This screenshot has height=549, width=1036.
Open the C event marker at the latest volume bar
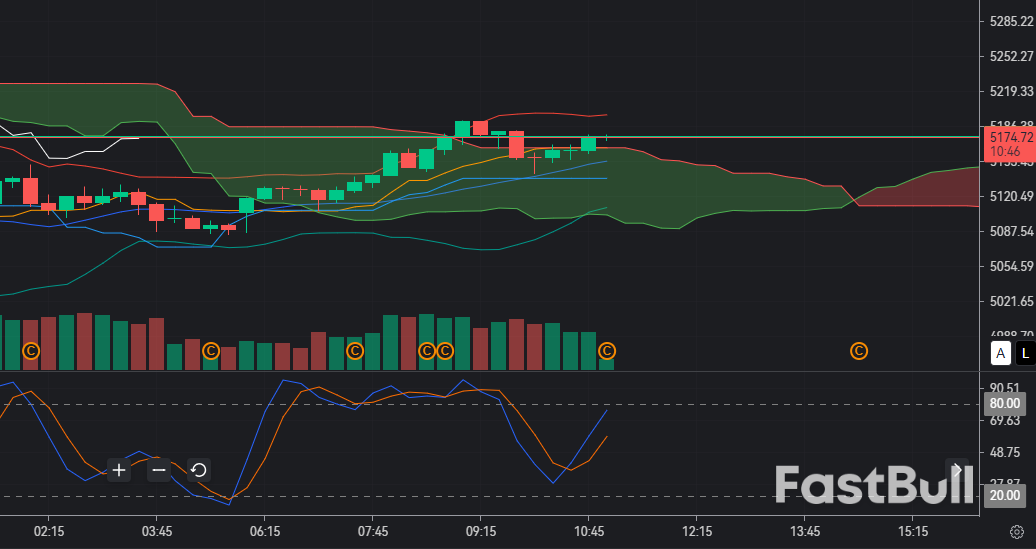click(607, 351)
